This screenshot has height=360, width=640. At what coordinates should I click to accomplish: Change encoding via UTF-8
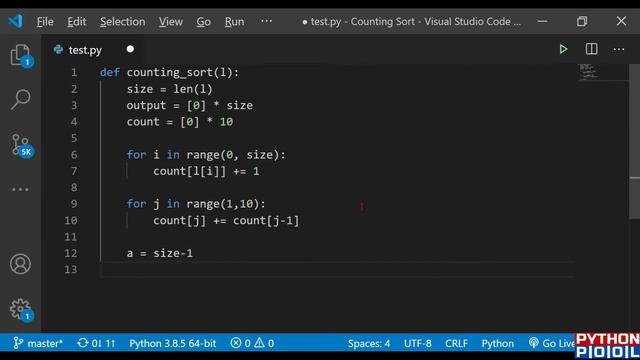[418, 343]
